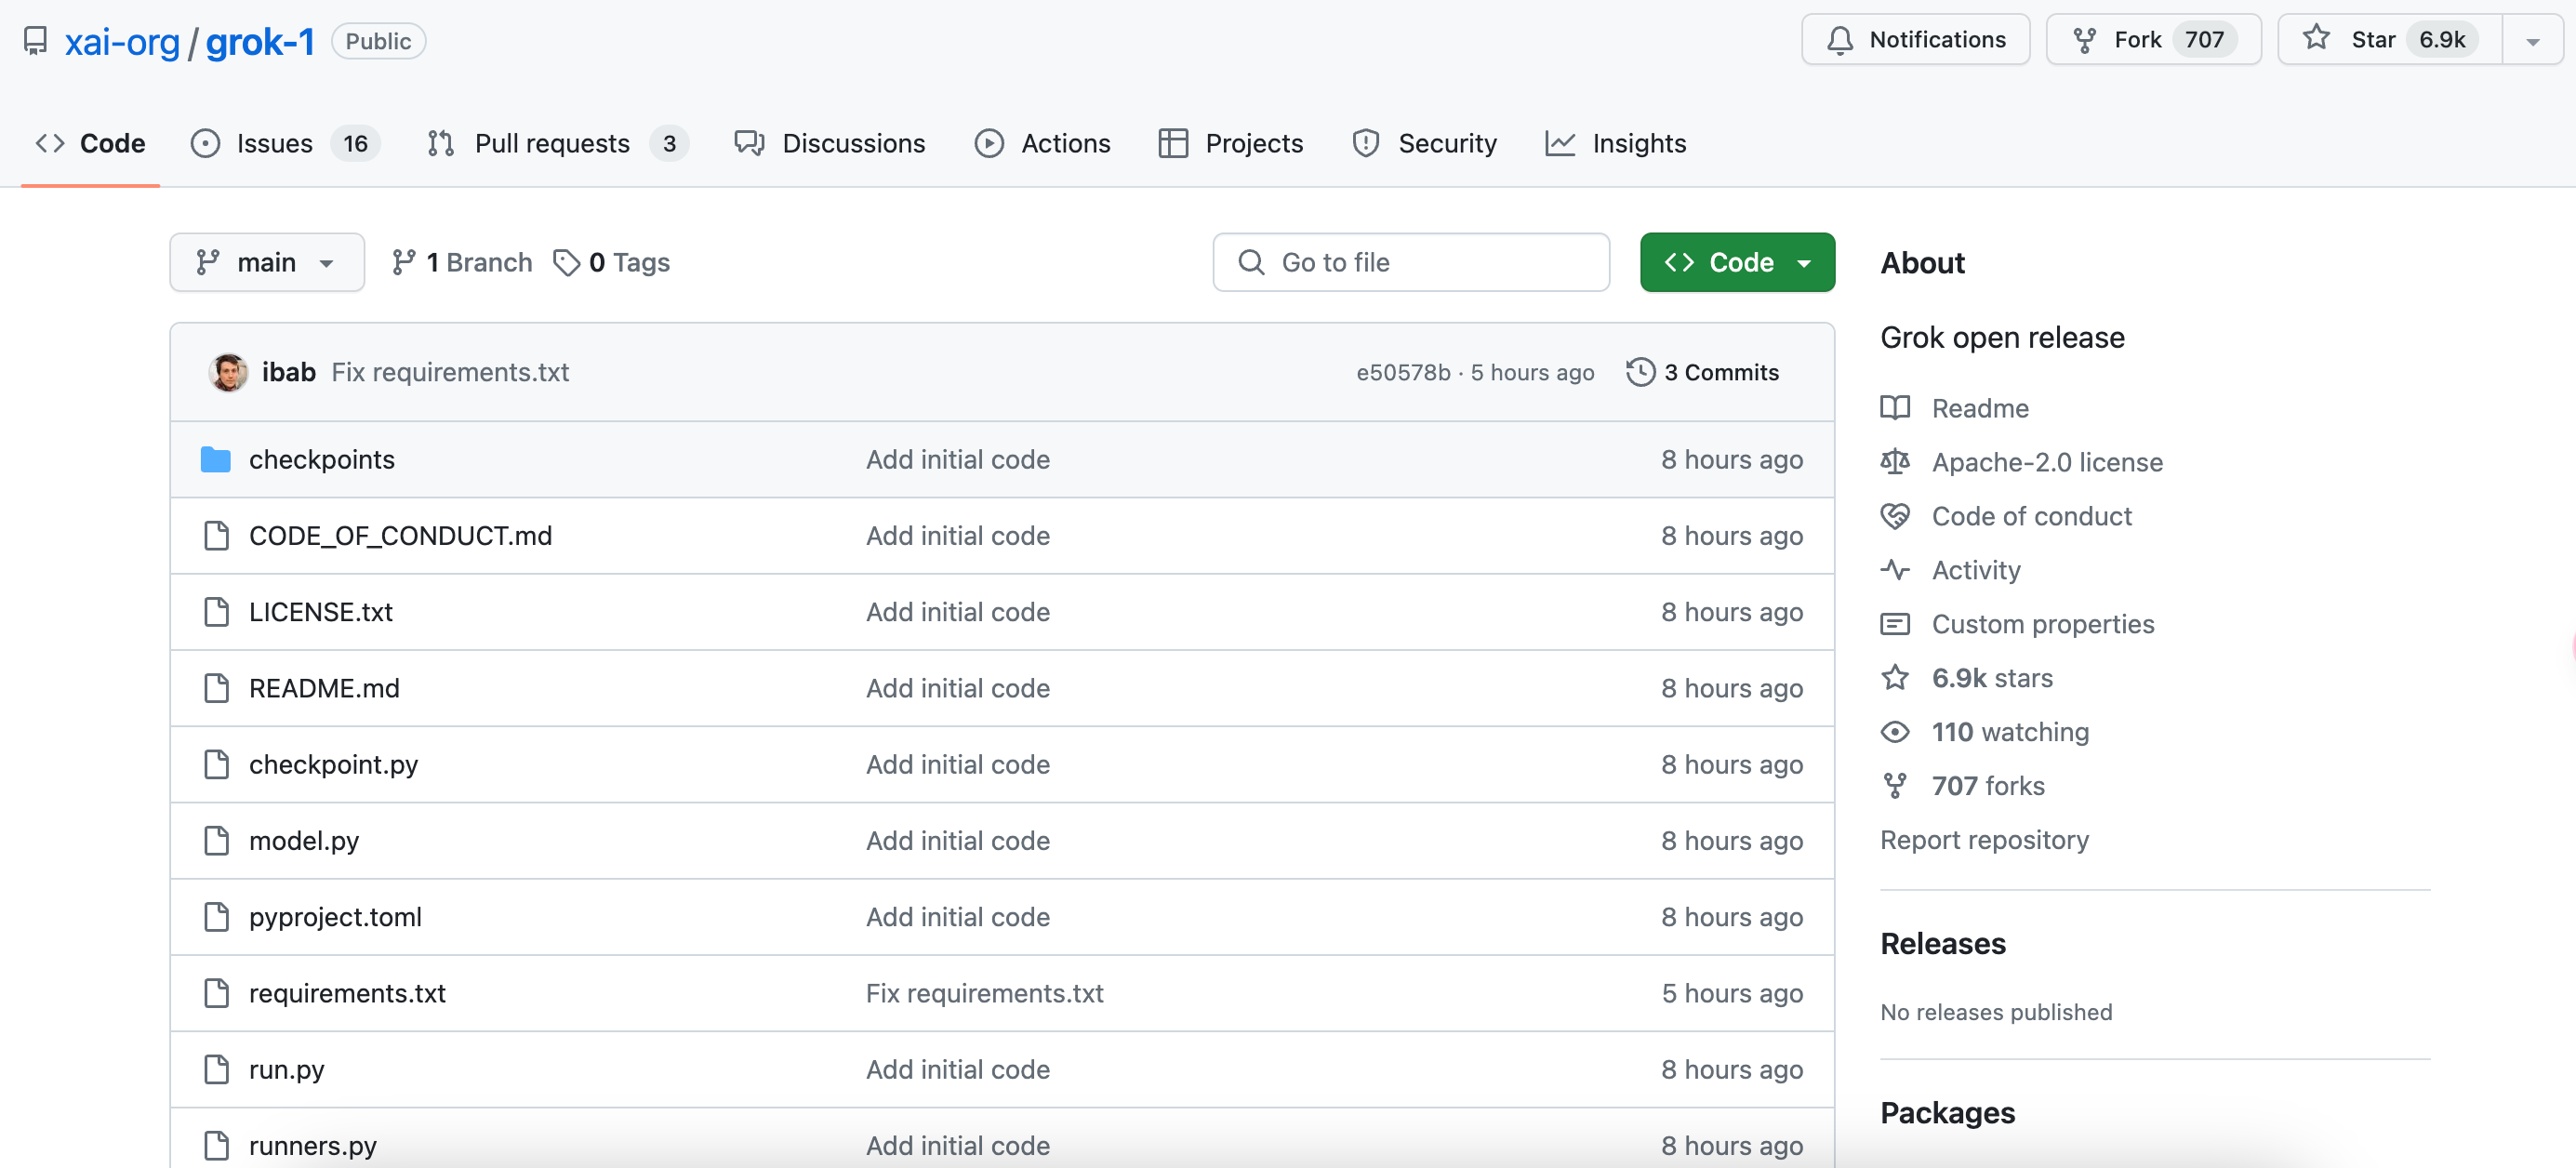Open the checkpoints folder
2576x1168 pixels.
click(x=322, y=459)
